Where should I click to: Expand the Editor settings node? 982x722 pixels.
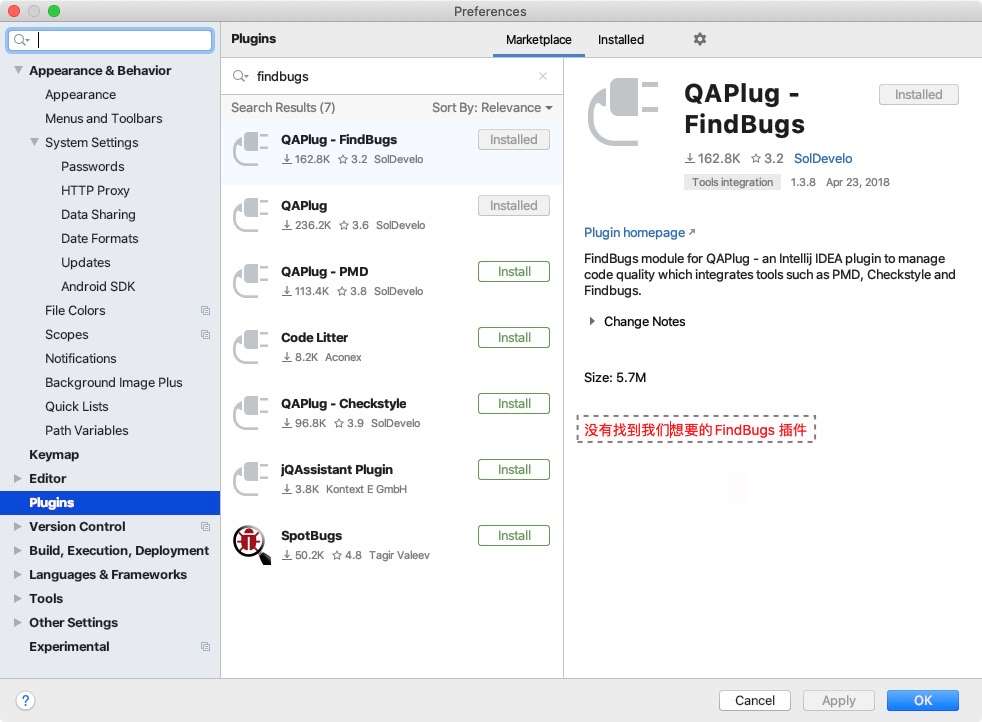point(18,478)
